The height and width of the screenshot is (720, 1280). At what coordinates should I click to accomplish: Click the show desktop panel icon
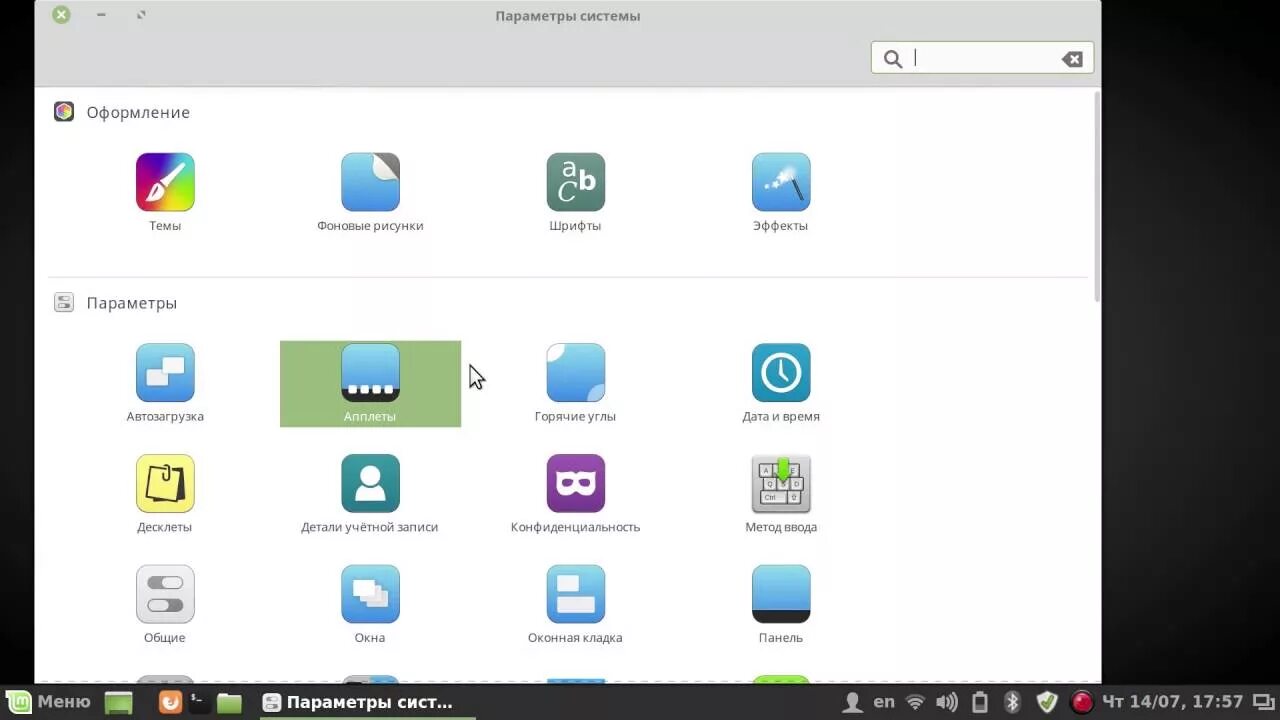point(119,703)
